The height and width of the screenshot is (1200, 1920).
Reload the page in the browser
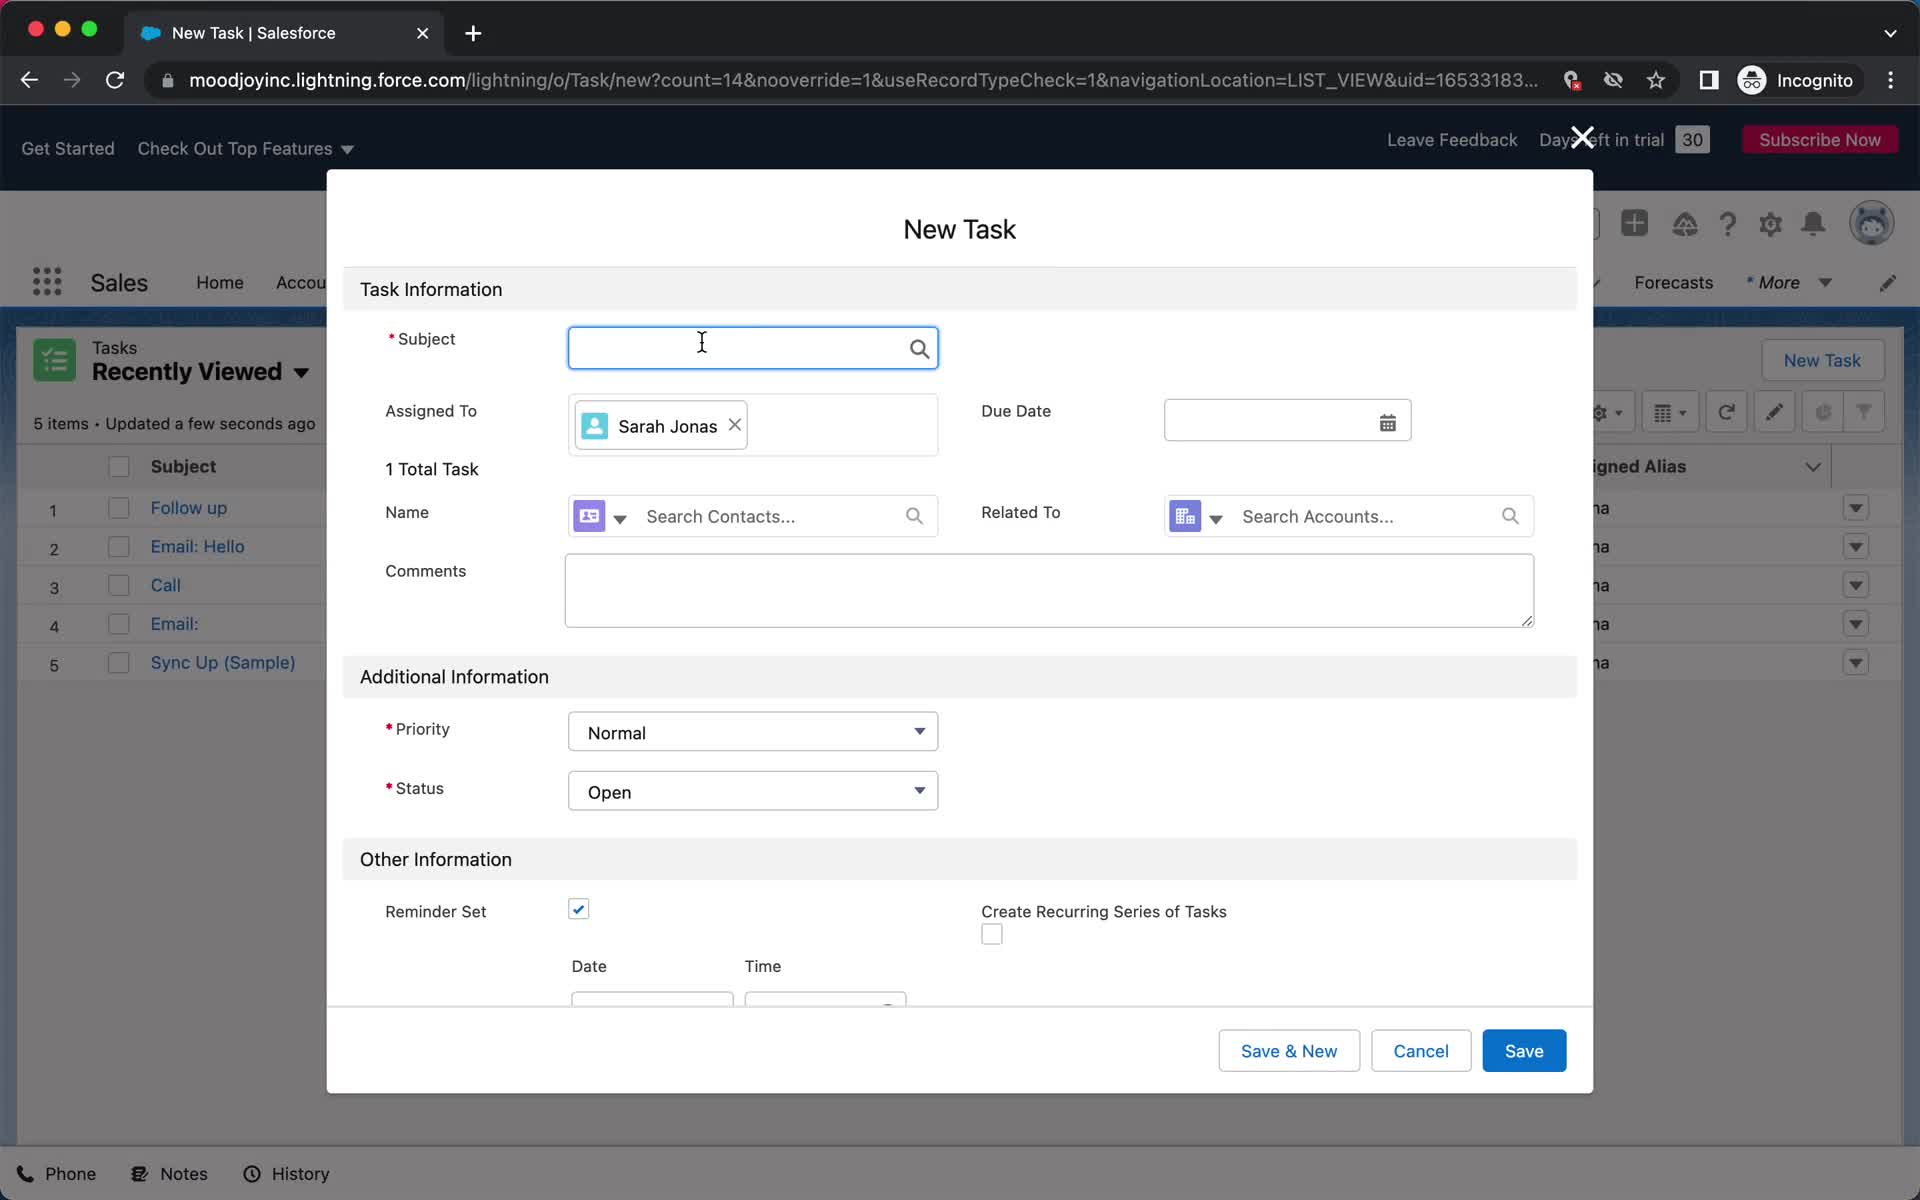[115, 80]
